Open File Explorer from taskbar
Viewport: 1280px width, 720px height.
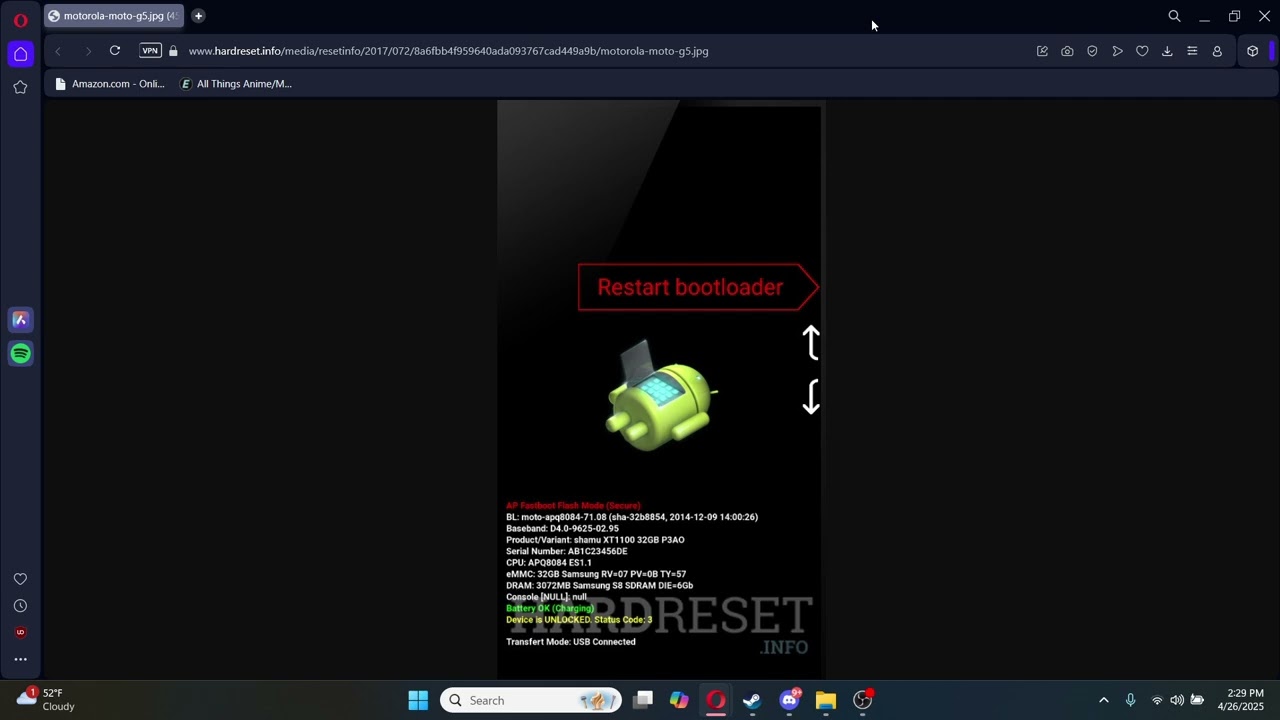pyautogui.click(x=826, y=700)
